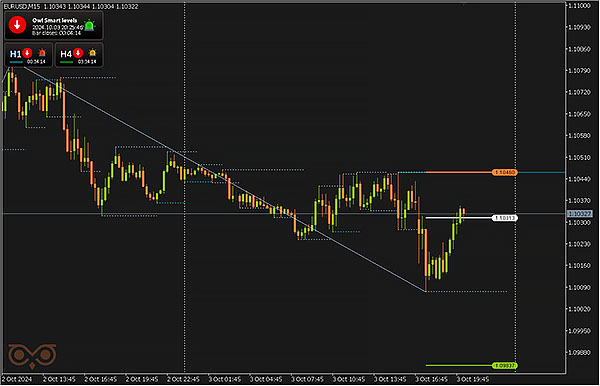Click the 2 Oct 22:45 time label
The width and height of the screenshot is (600, 386).
(183, 379)
